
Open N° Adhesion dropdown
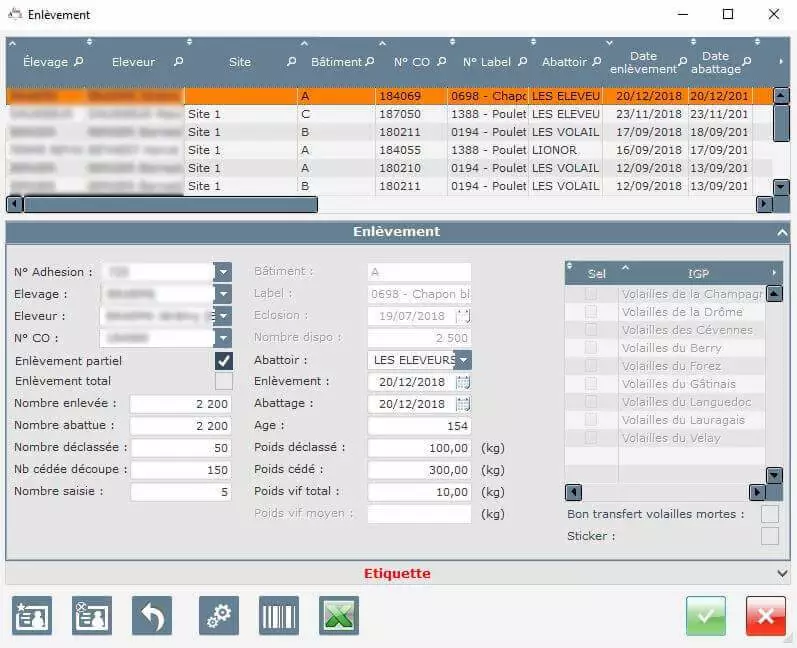[x=223, y=272]
